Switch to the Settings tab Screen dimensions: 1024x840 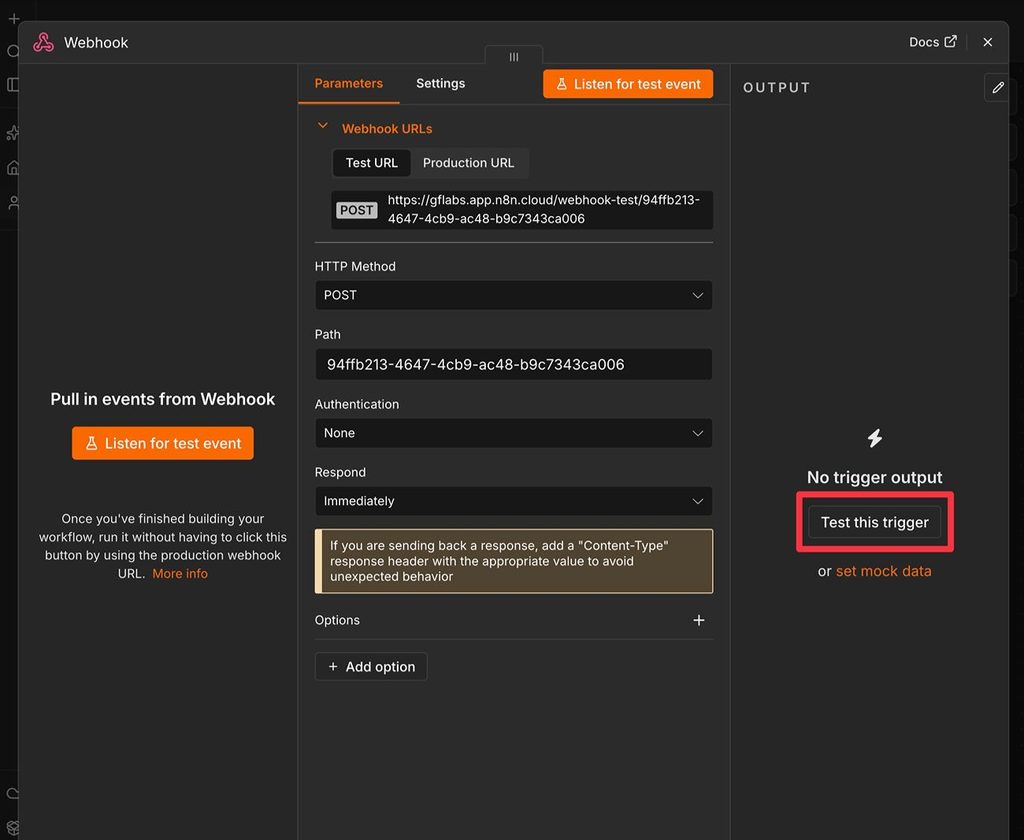[441, 84]
